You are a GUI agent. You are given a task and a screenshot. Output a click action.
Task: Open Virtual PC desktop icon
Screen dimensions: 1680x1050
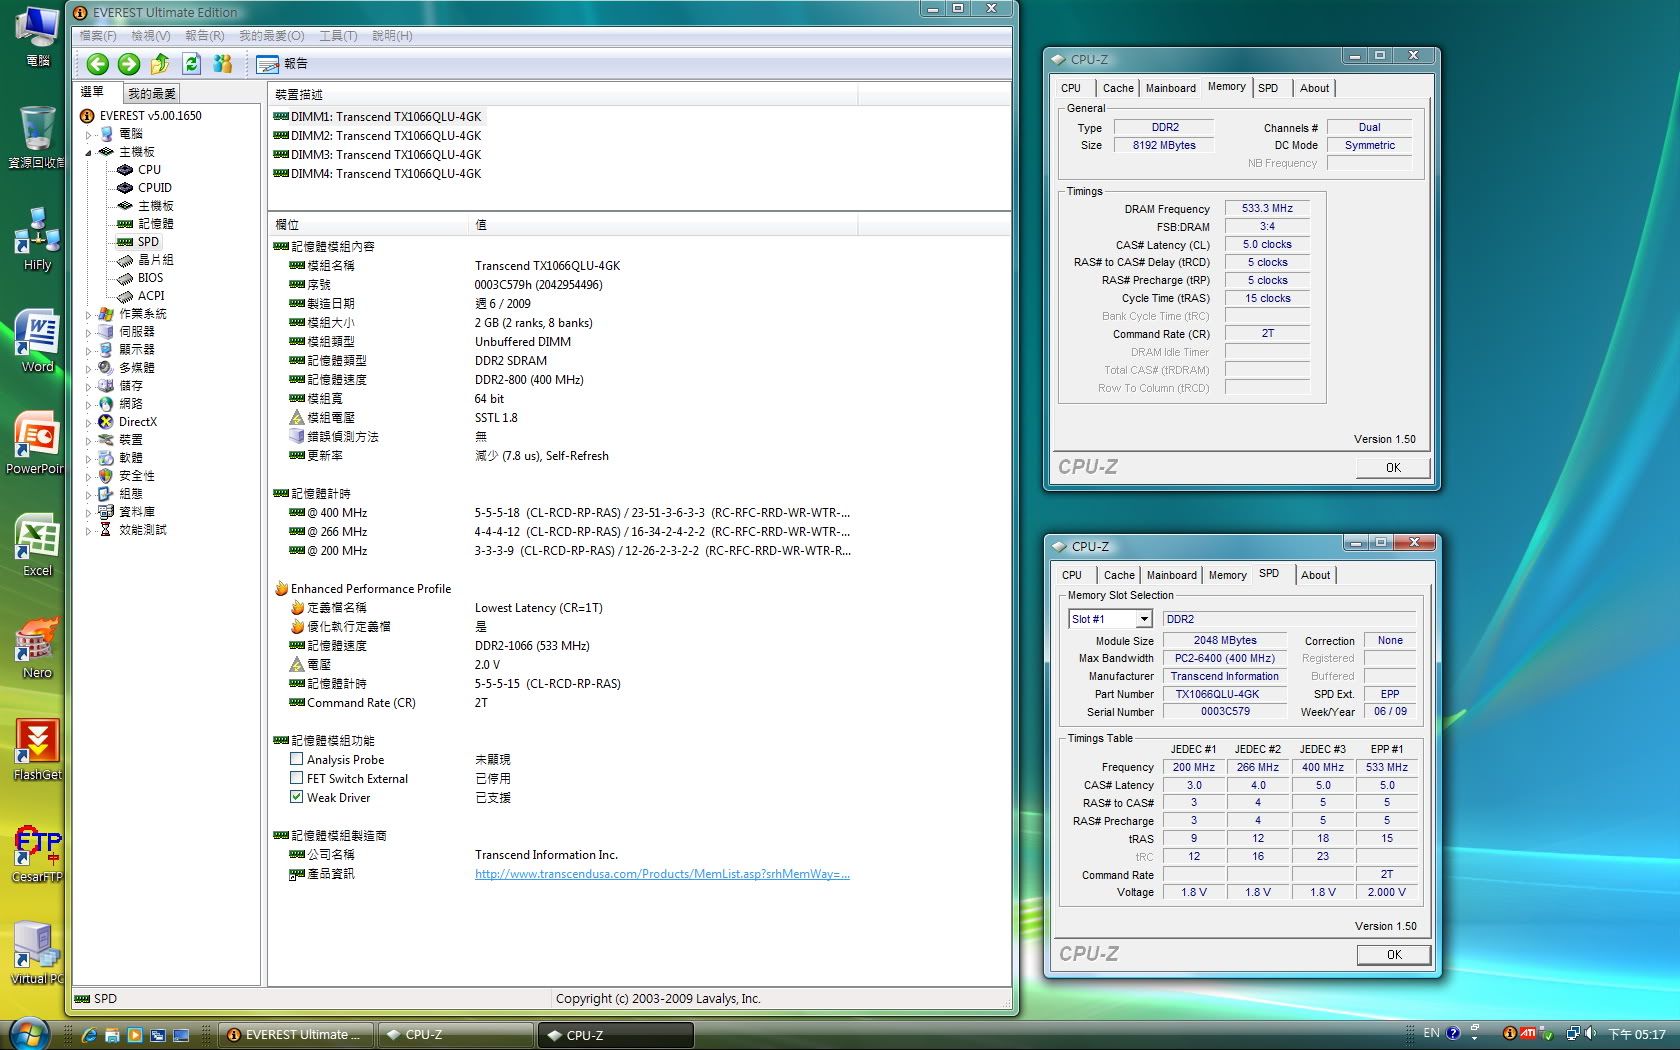[37, 954]
